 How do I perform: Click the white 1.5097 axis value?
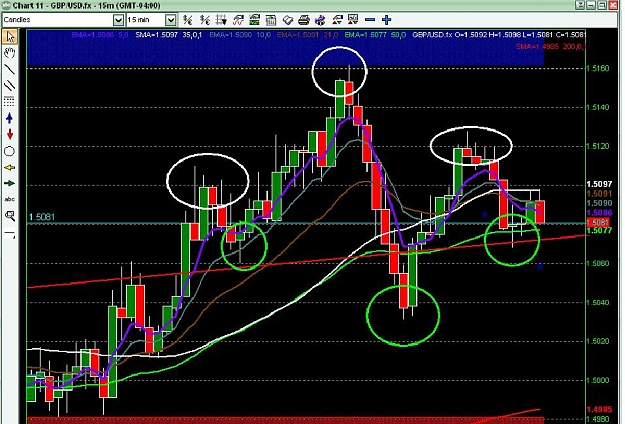pyautogui.click(x=599, y=184)
